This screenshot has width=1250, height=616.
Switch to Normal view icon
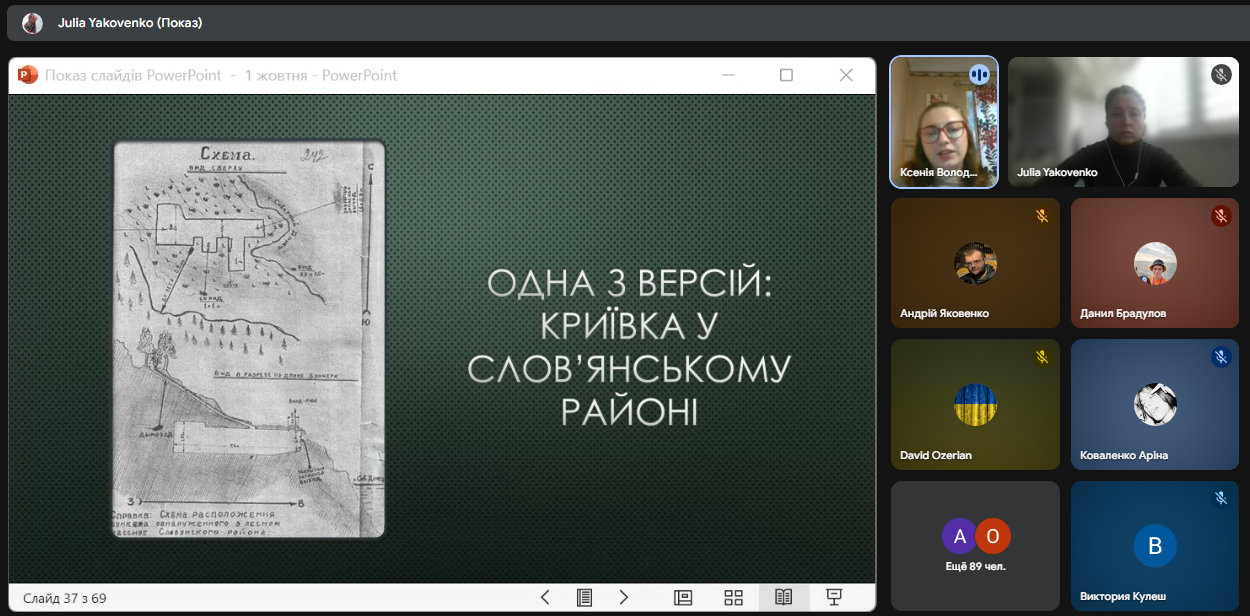click(x=683, y=597)
